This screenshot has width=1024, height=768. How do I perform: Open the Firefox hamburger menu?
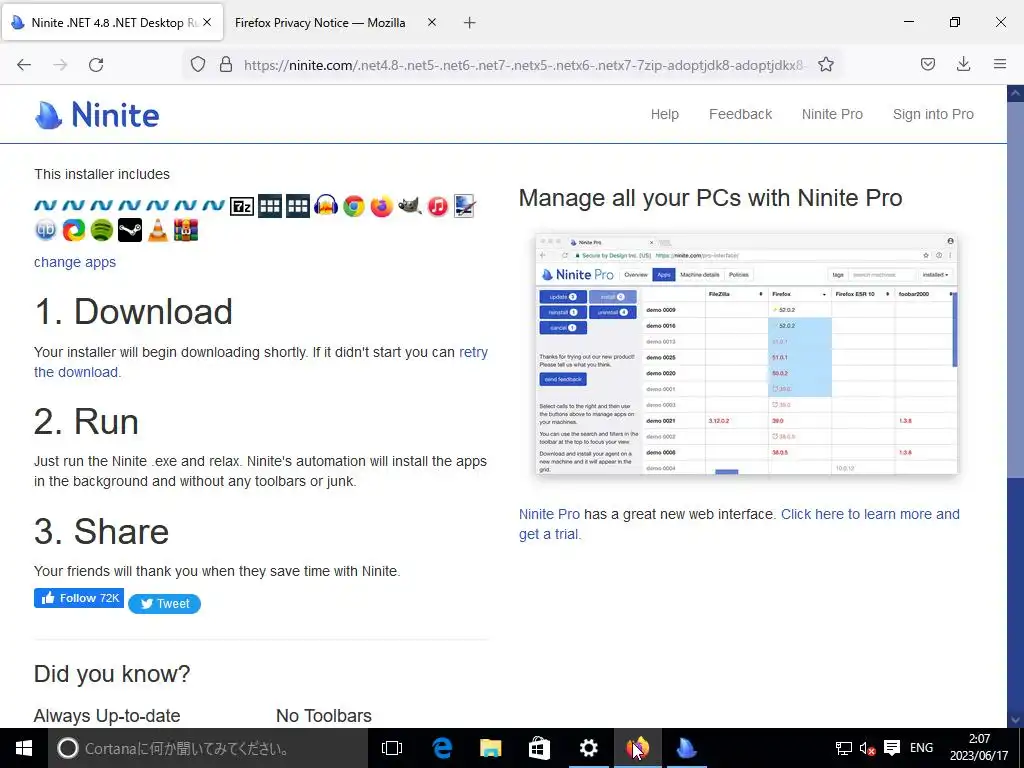point(1000,65)
